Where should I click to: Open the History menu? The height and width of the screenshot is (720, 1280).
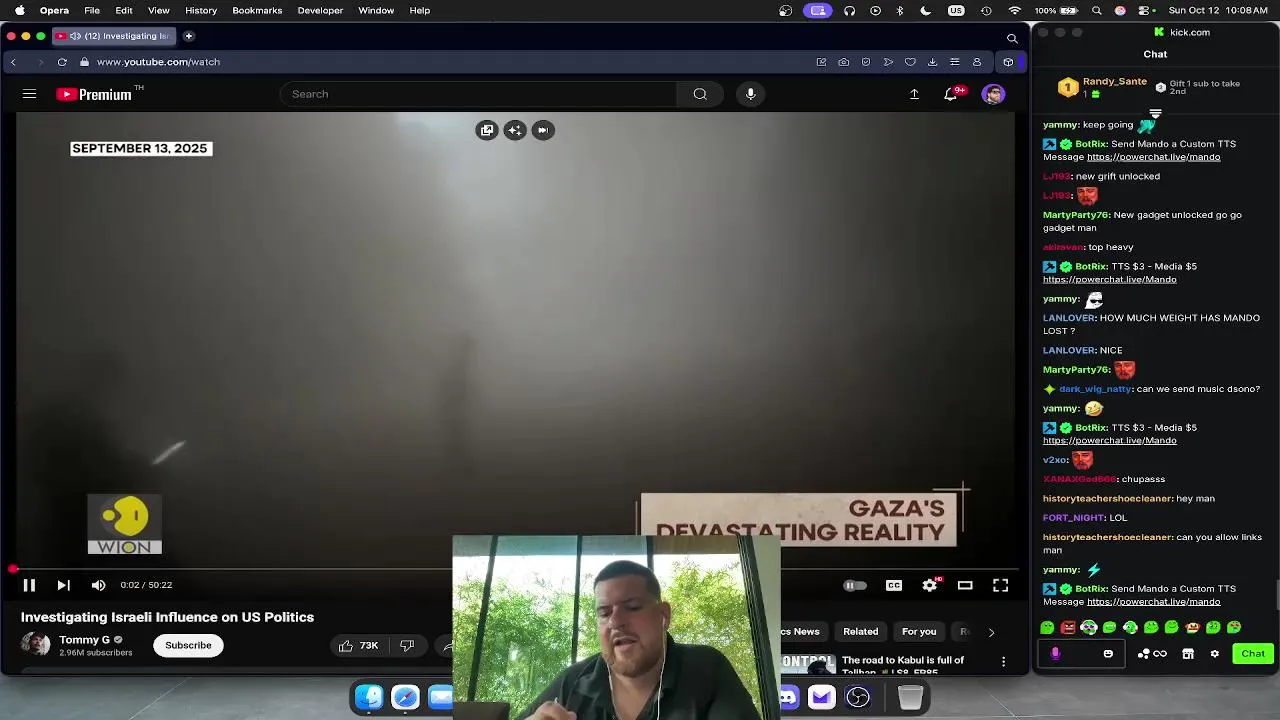(x=201, y=10)
